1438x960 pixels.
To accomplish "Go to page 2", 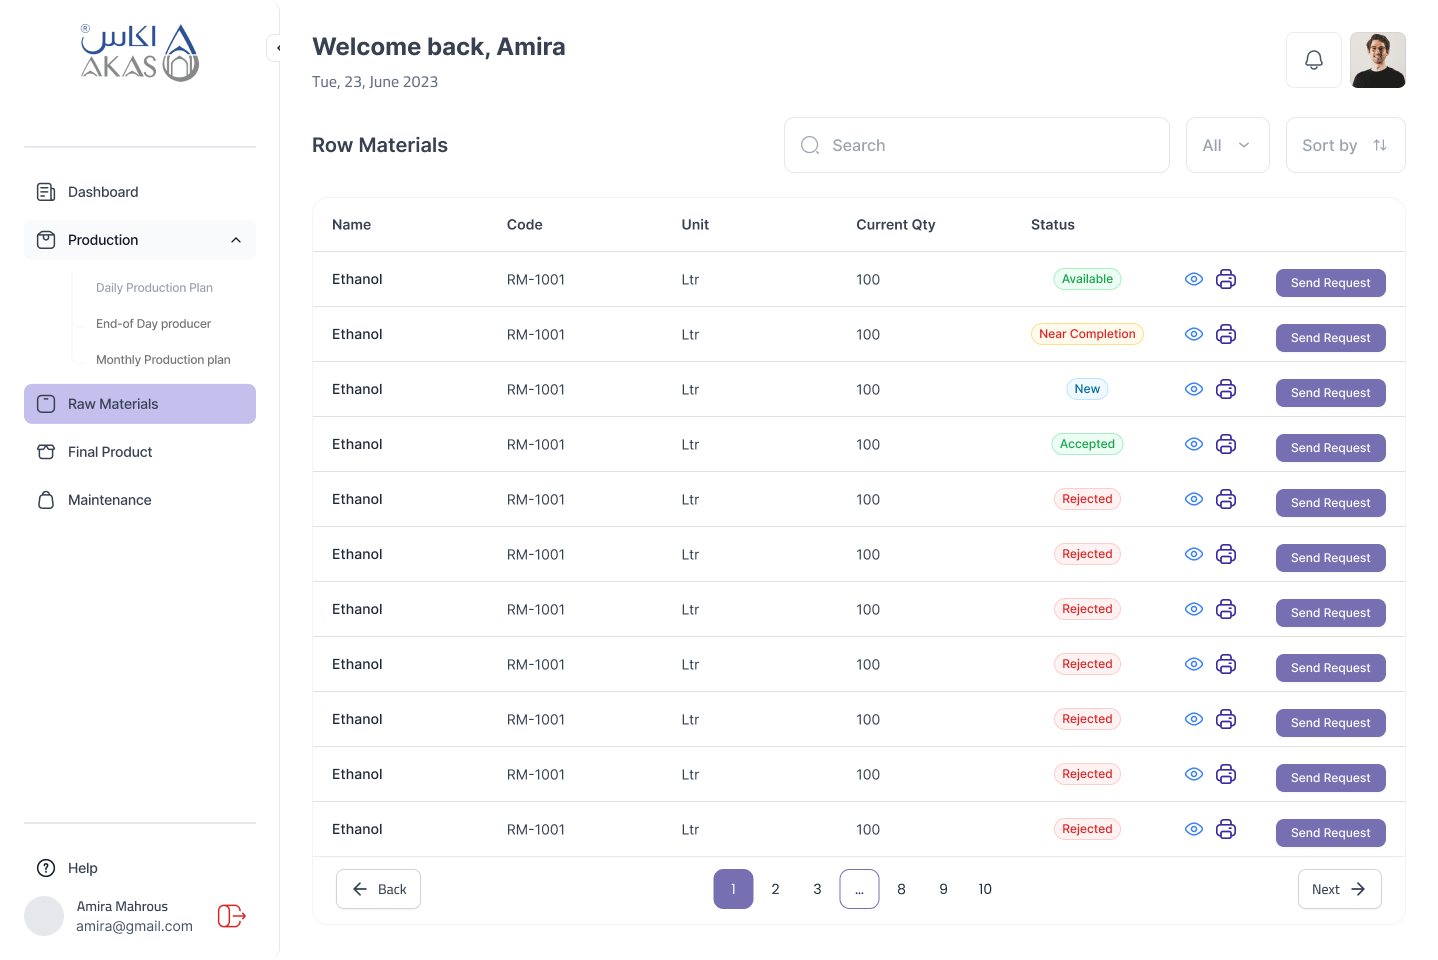I will [x=775, y=889].
